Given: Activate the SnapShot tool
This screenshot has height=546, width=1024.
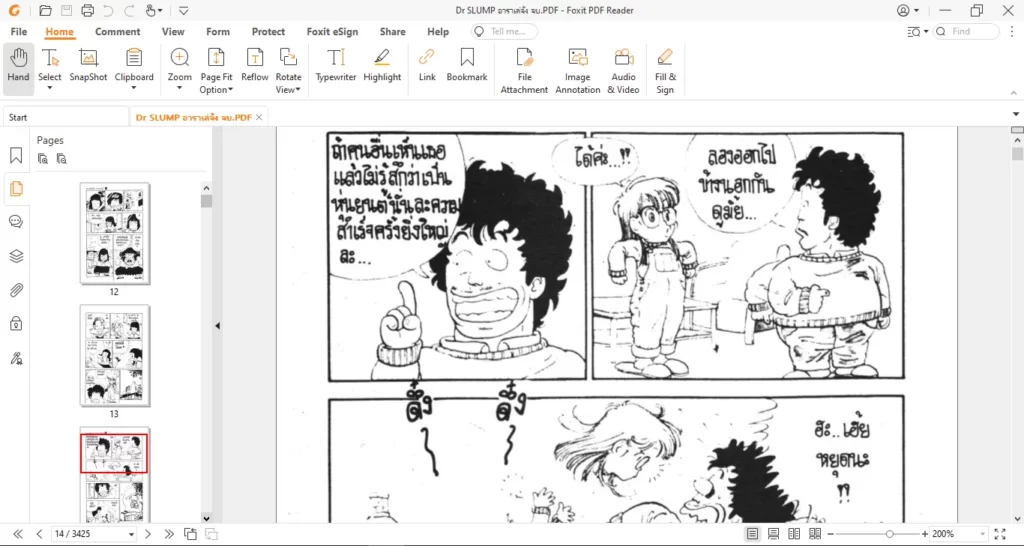Looking at the screenshot, I should point(88,65).
